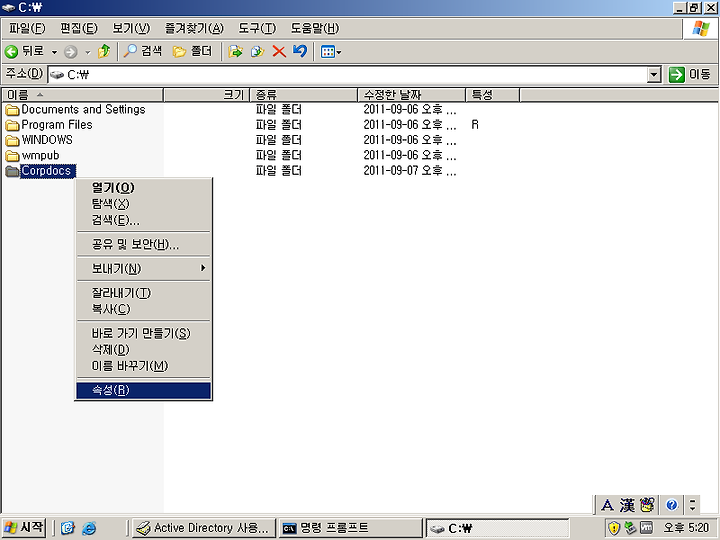Choose Sharing and Security (공유 및 보안)
720x540 pixels.
(143, 244)
